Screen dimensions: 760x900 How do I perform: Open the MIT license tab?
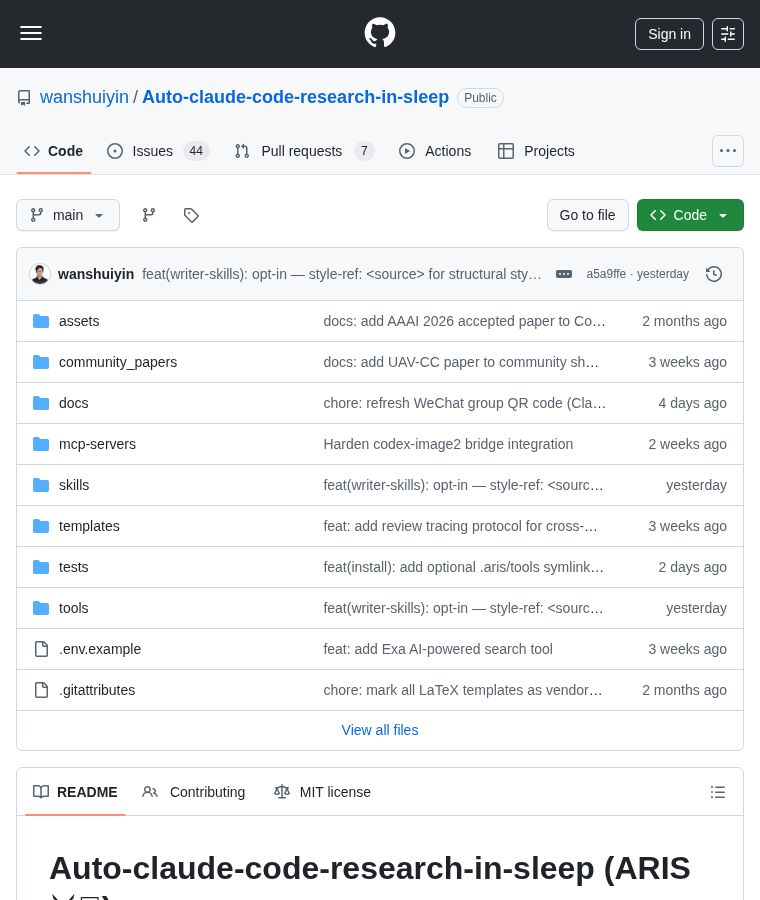pyautogui.click(x=323, y=792)
